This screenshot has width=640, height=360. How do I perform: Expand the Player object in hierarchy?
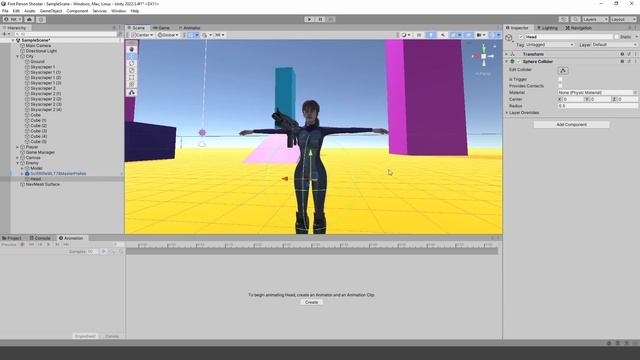[x=18, y=147]
